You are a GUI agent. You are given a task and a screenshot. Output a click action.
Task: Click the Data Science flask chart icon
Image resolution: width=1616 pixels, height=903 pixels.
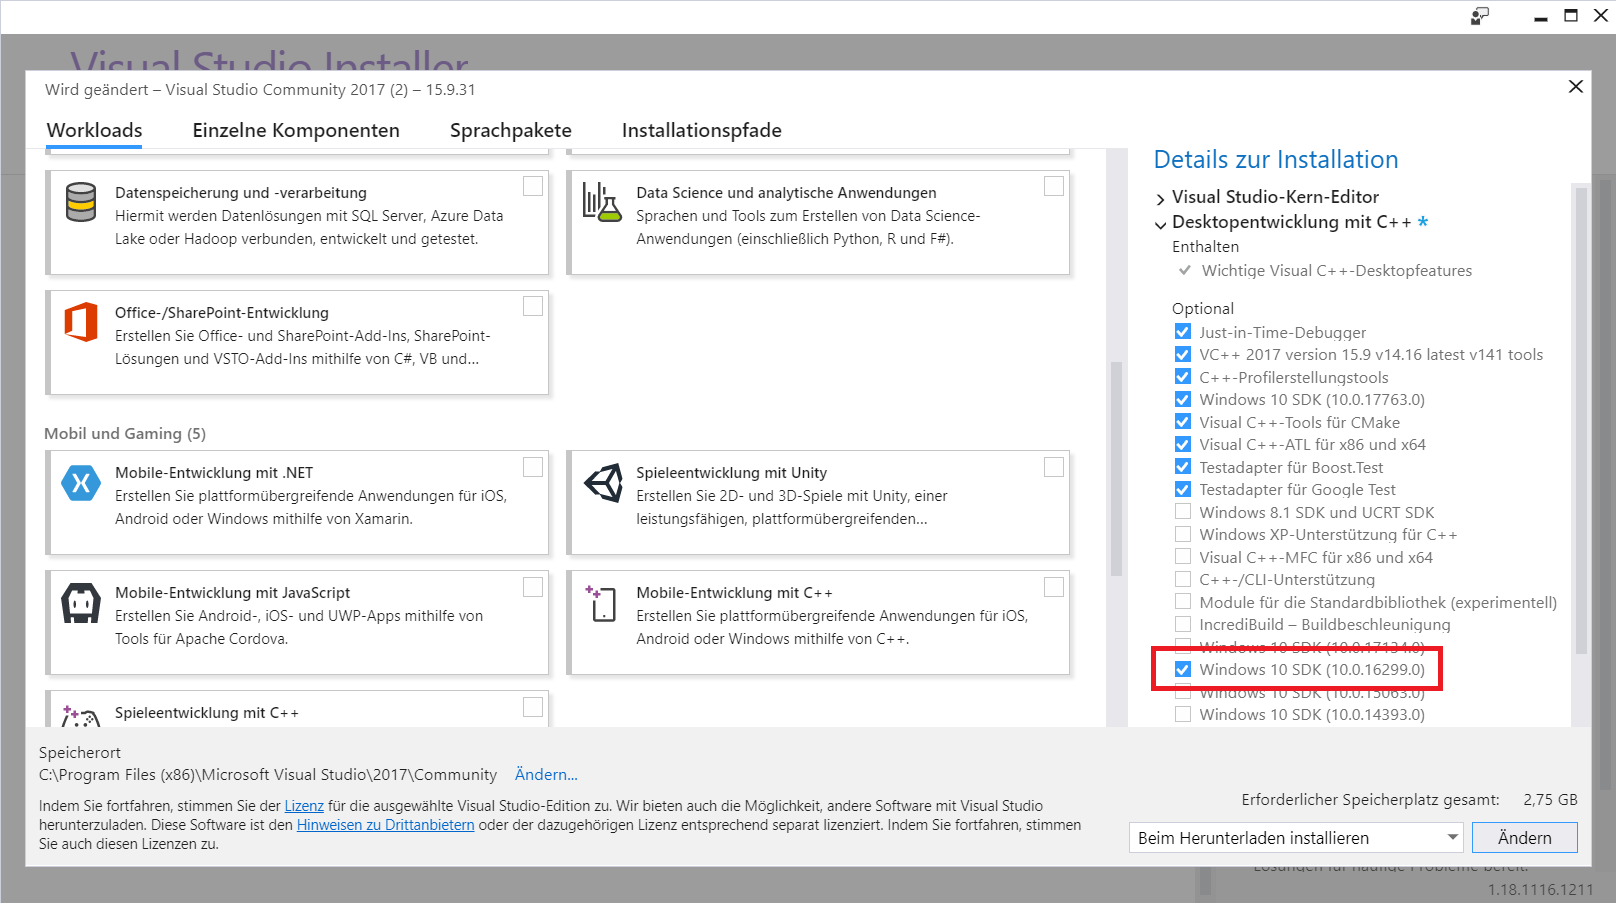(x=602, y=202)
